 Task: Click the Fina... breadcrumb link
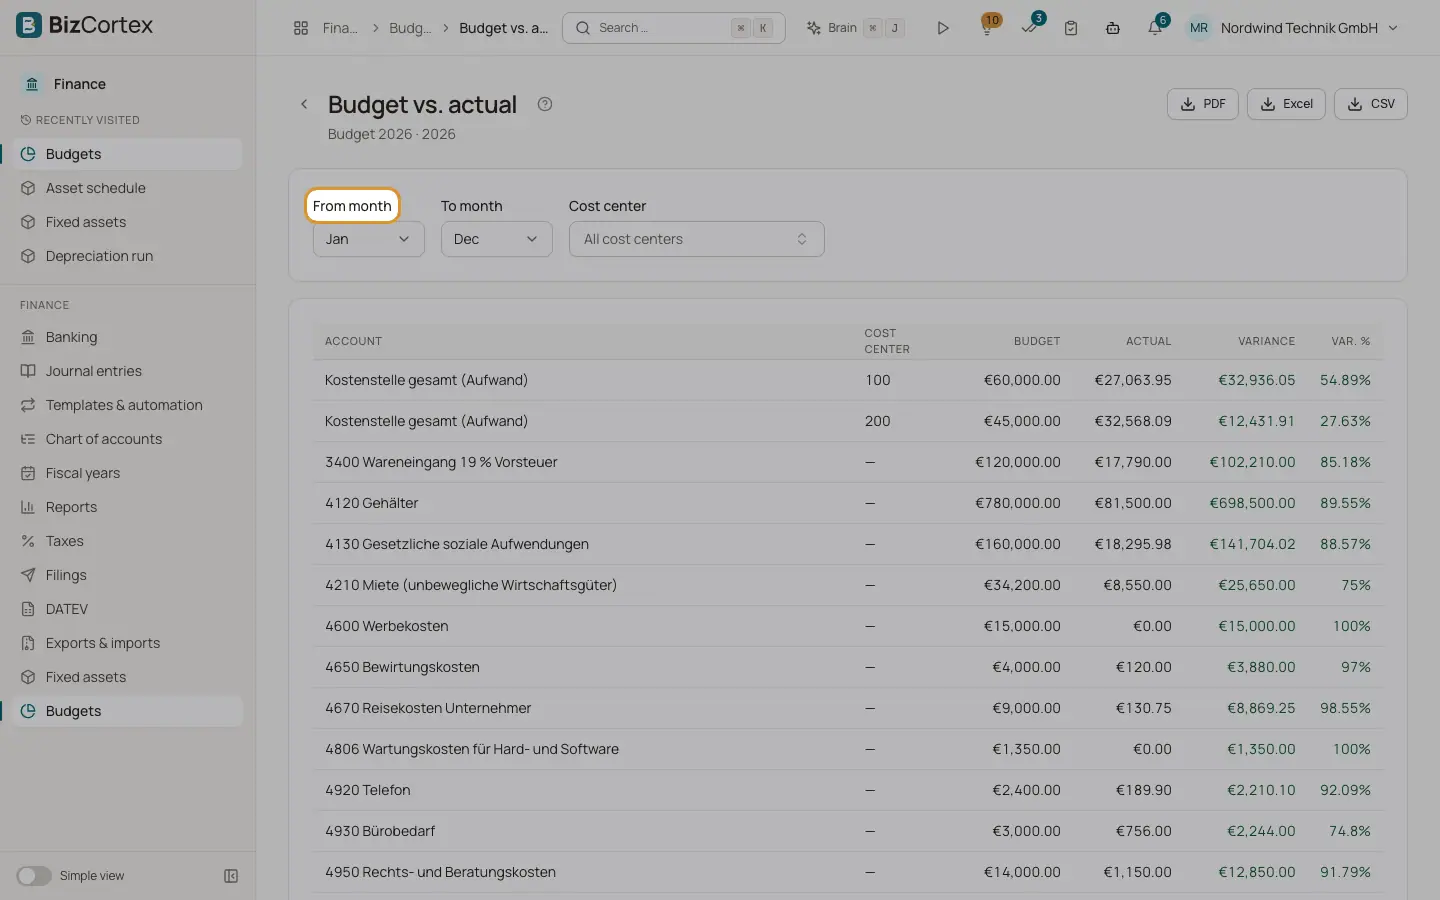click(340, 28)
